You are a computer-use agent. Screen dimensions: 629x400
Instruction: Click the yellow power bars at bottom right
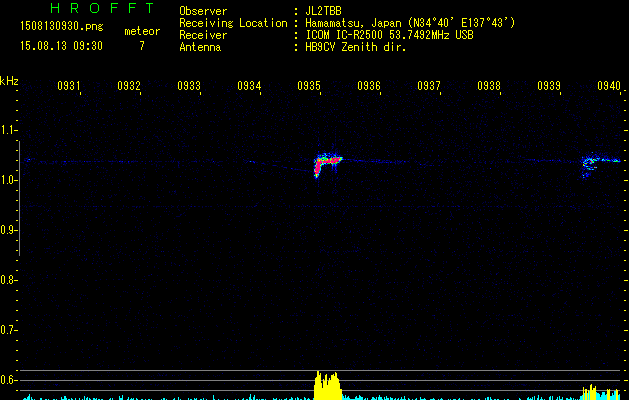click(602, 391)
